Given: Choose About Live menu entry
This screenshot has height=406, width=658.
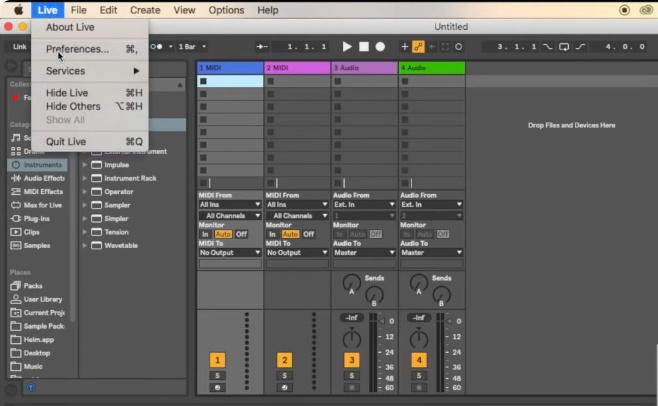Looking at the screenshot, I should tap(90, 27).
